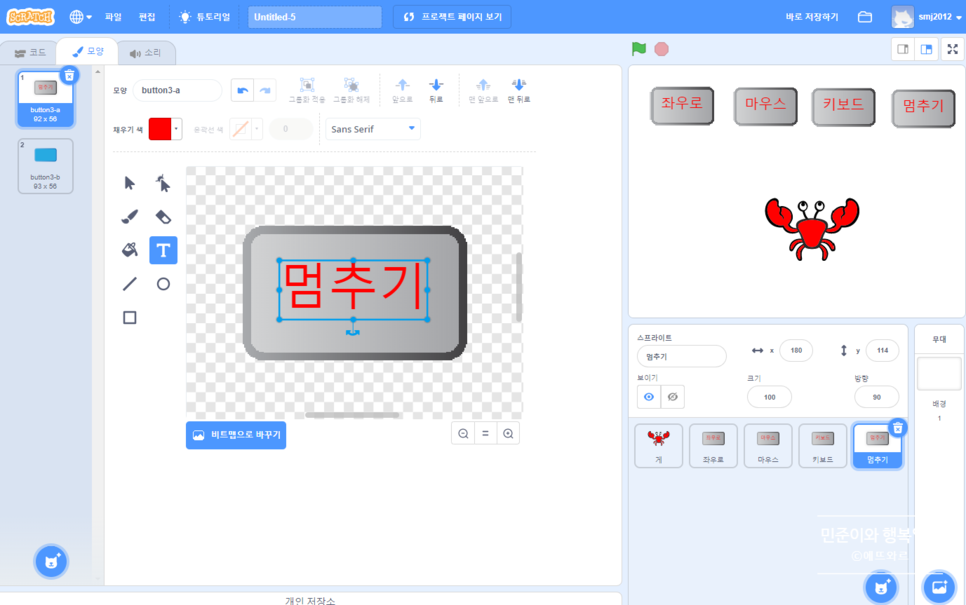Image resolution: width=966 pixels, height=605 pixels.
Task: Choose the Reshape tool
Action: [x=163, y=183]
